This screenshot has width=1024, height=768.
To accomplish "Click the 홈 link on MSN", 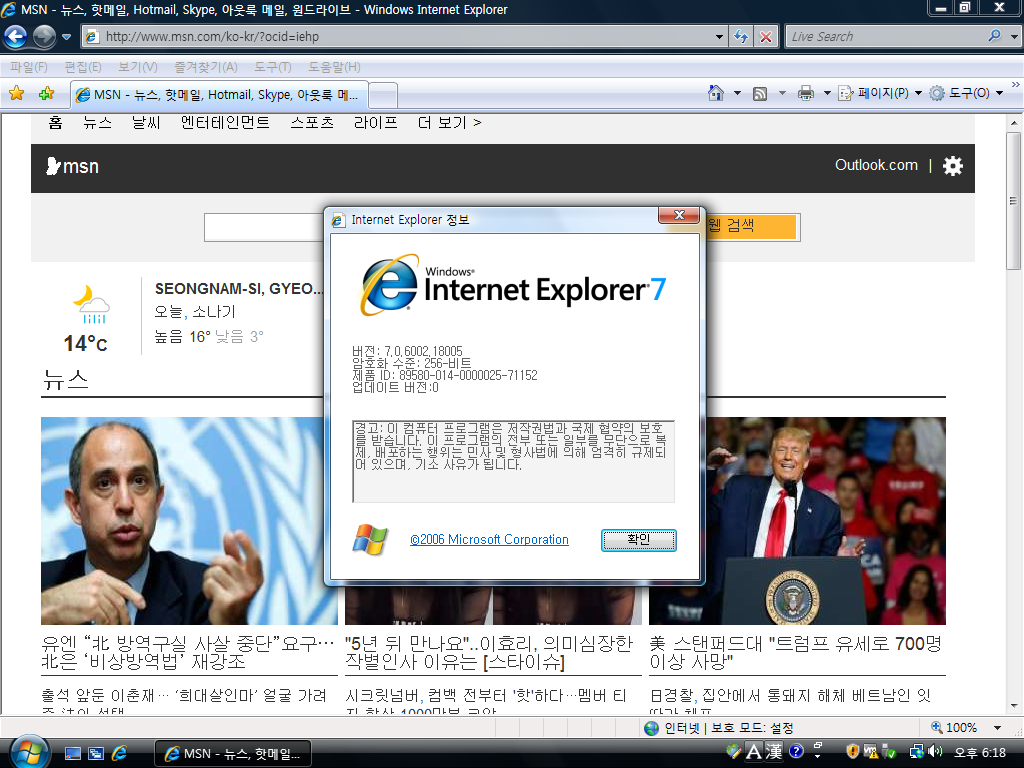I will 56,123.
